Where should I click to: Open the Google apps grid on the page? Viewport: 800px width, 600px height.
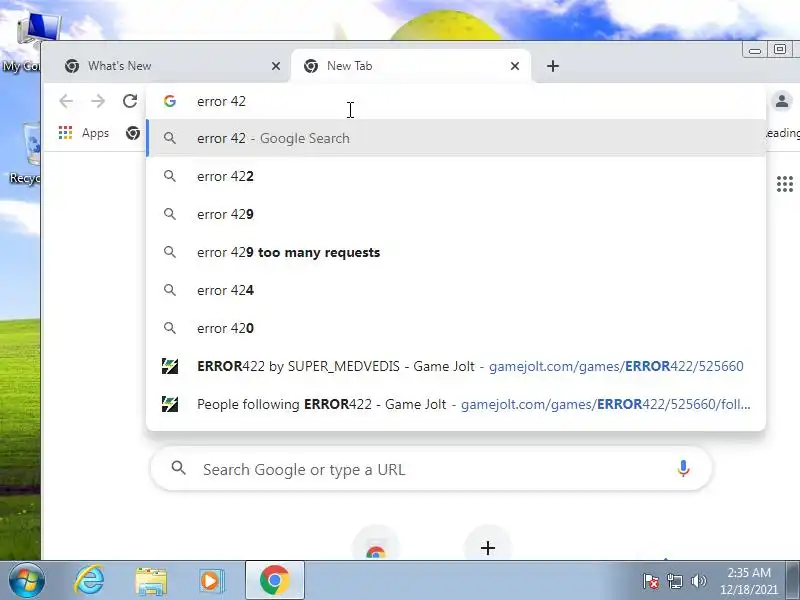click(x=785, y=184)
